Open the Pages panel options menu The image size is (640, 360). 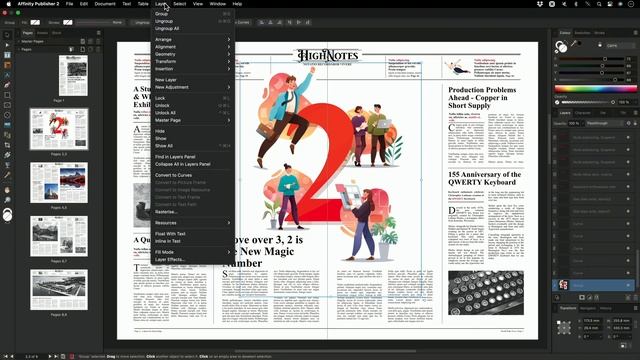click(x=98, y=33)
